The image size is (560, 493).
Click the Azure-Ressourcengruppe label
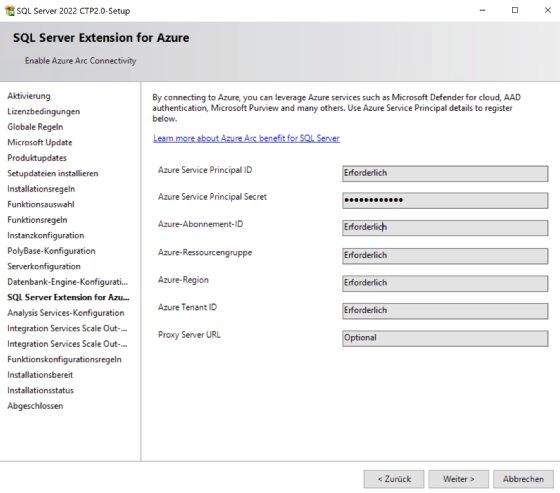(x=205, y=253)
